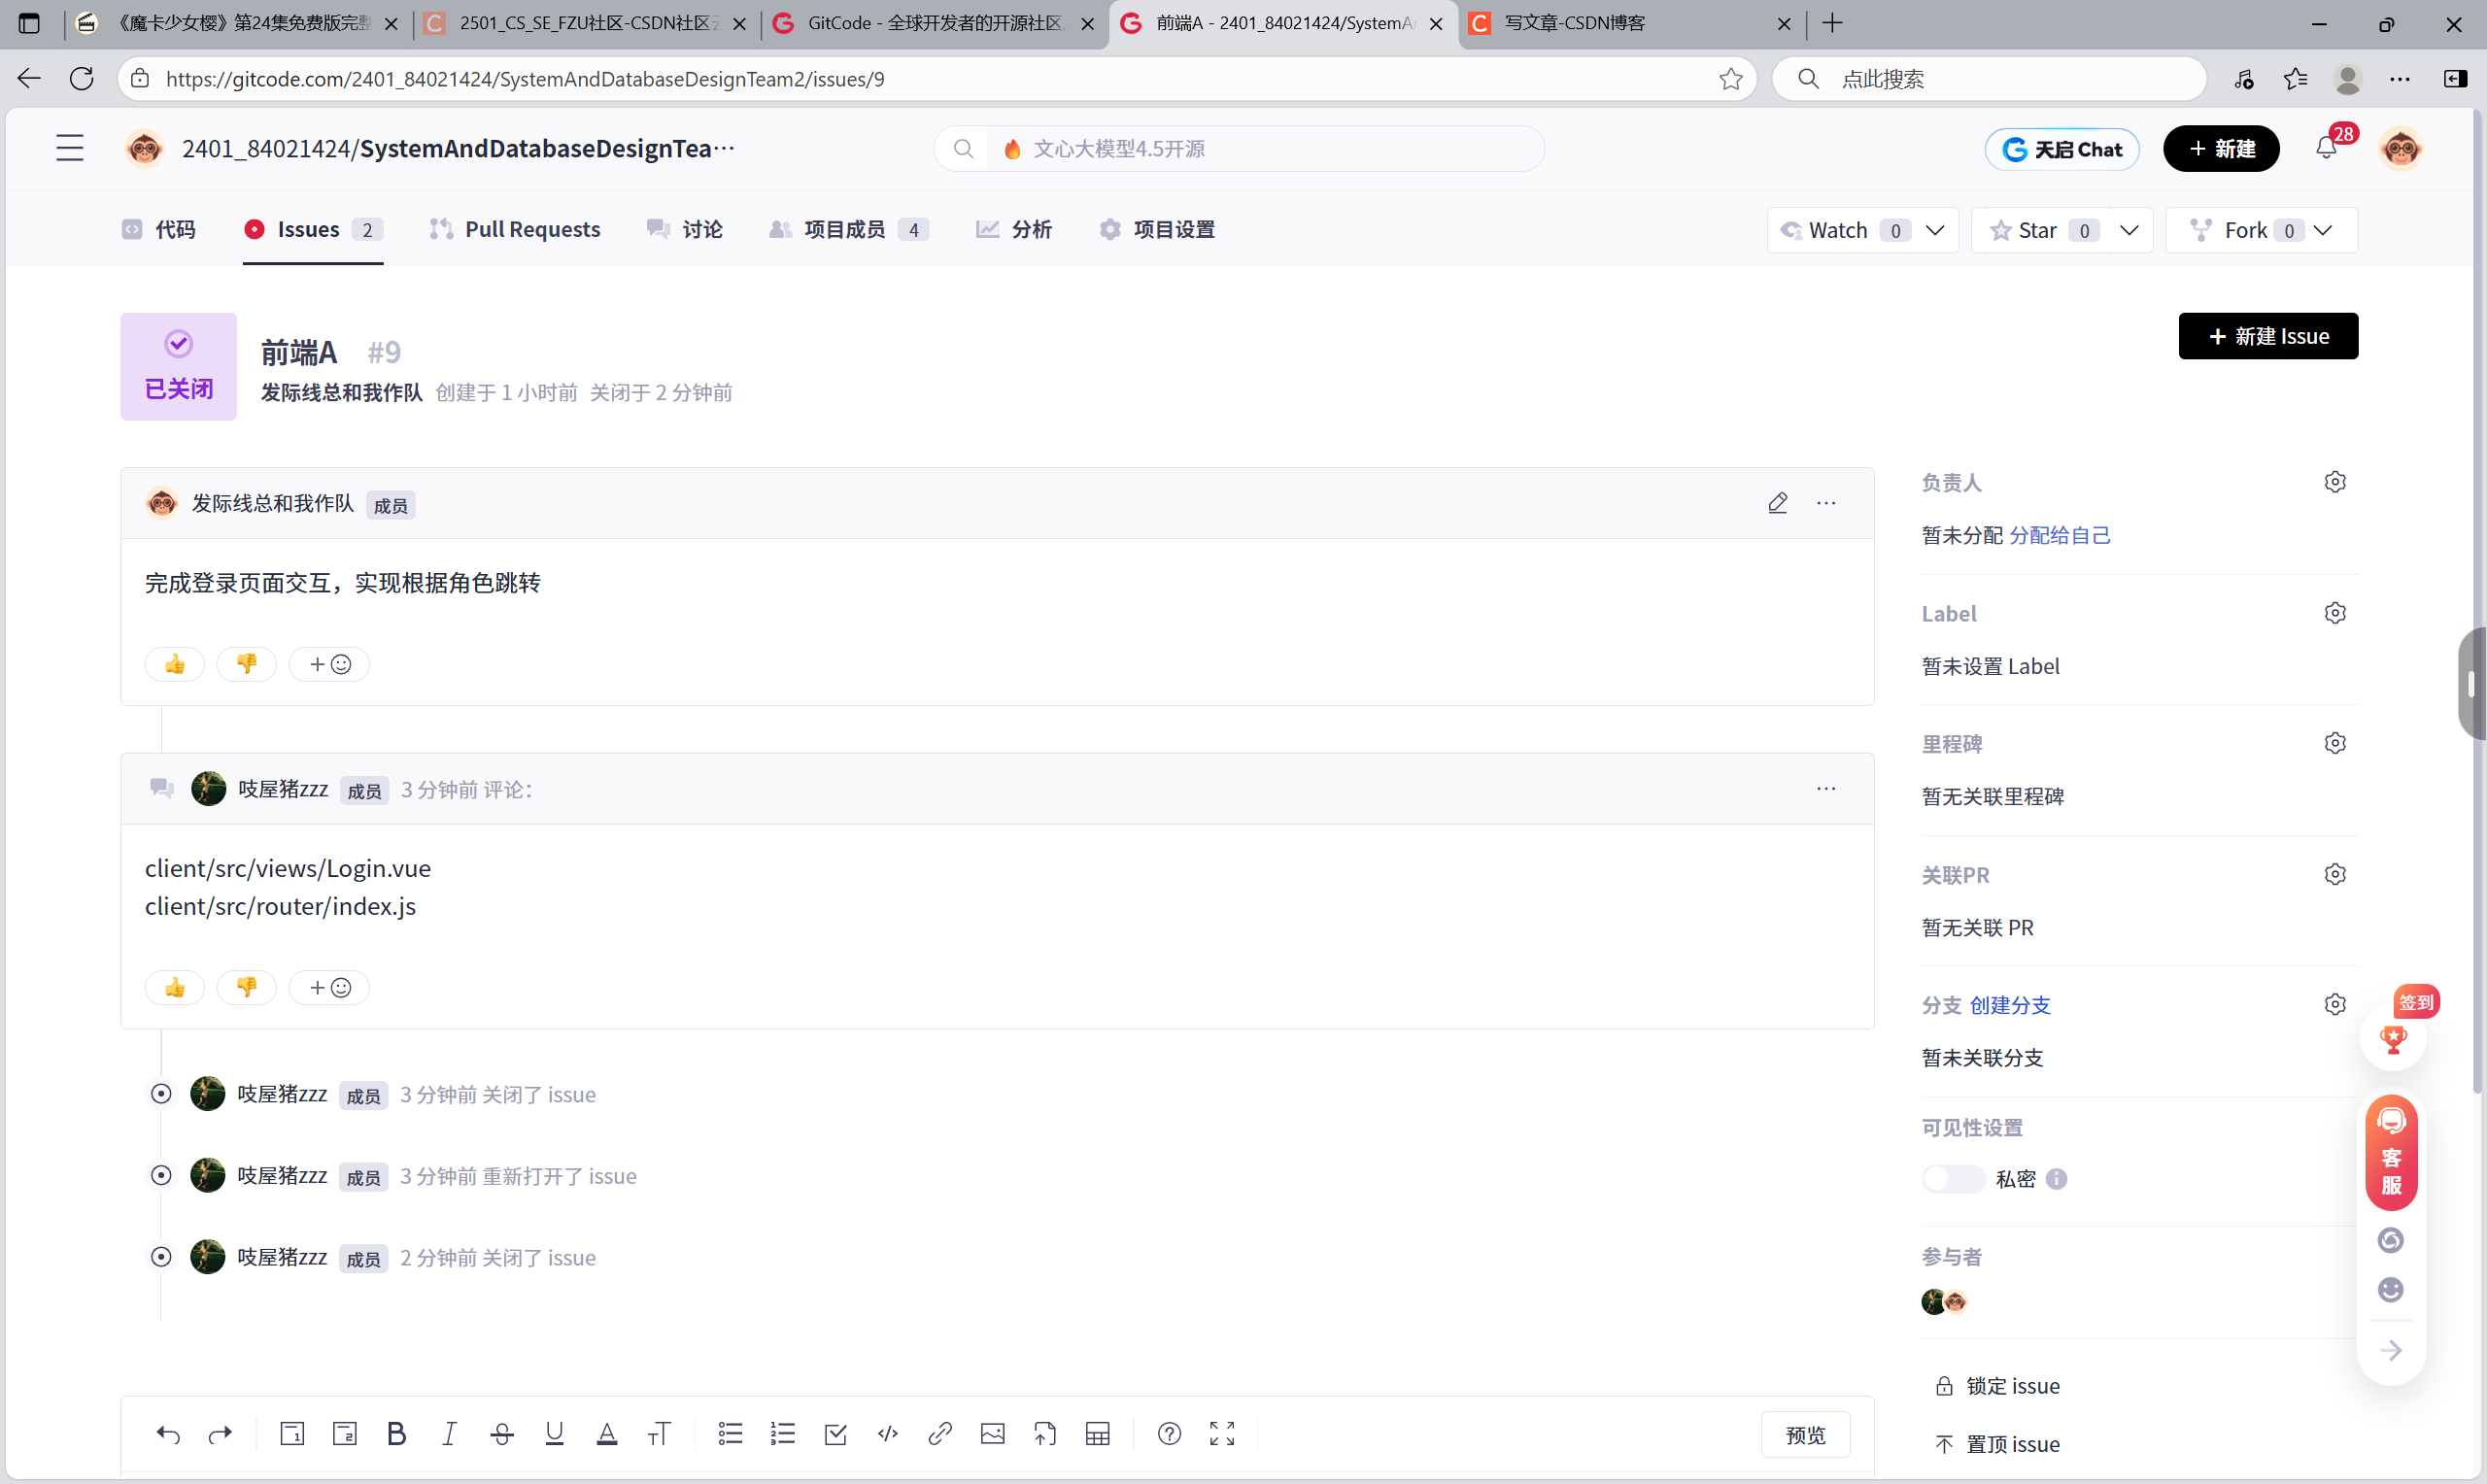
Task: Open the 关联PR settings gear
Action: point(2335,874)
